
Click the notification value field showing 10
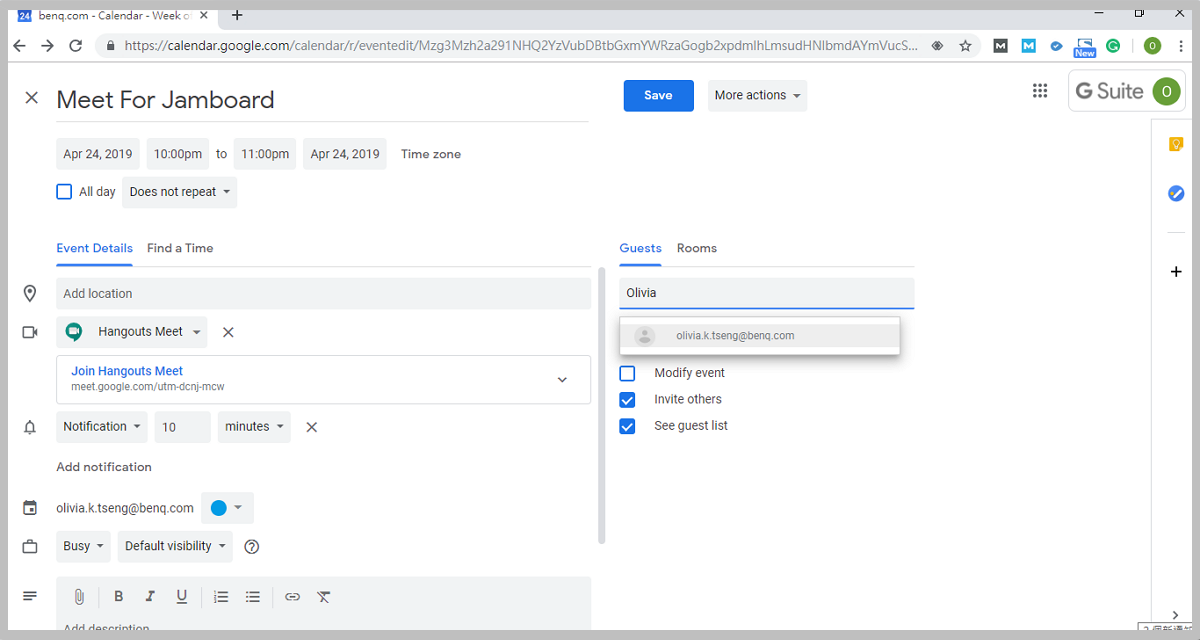click(x=183, y=427)
